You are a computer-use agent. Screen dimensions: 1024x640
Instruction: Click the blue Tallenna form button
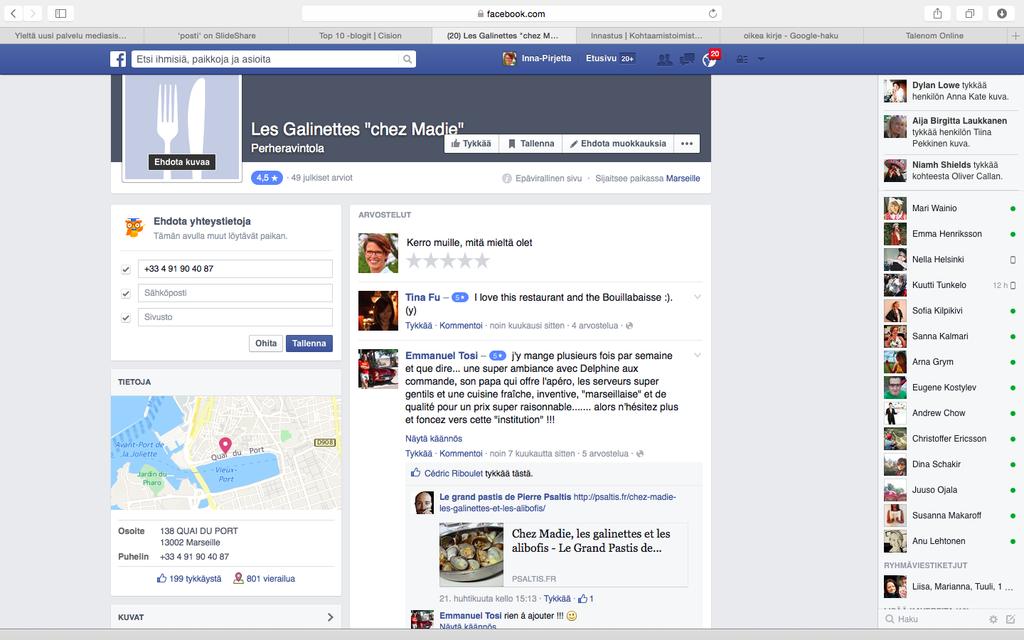tap(309, 343)
